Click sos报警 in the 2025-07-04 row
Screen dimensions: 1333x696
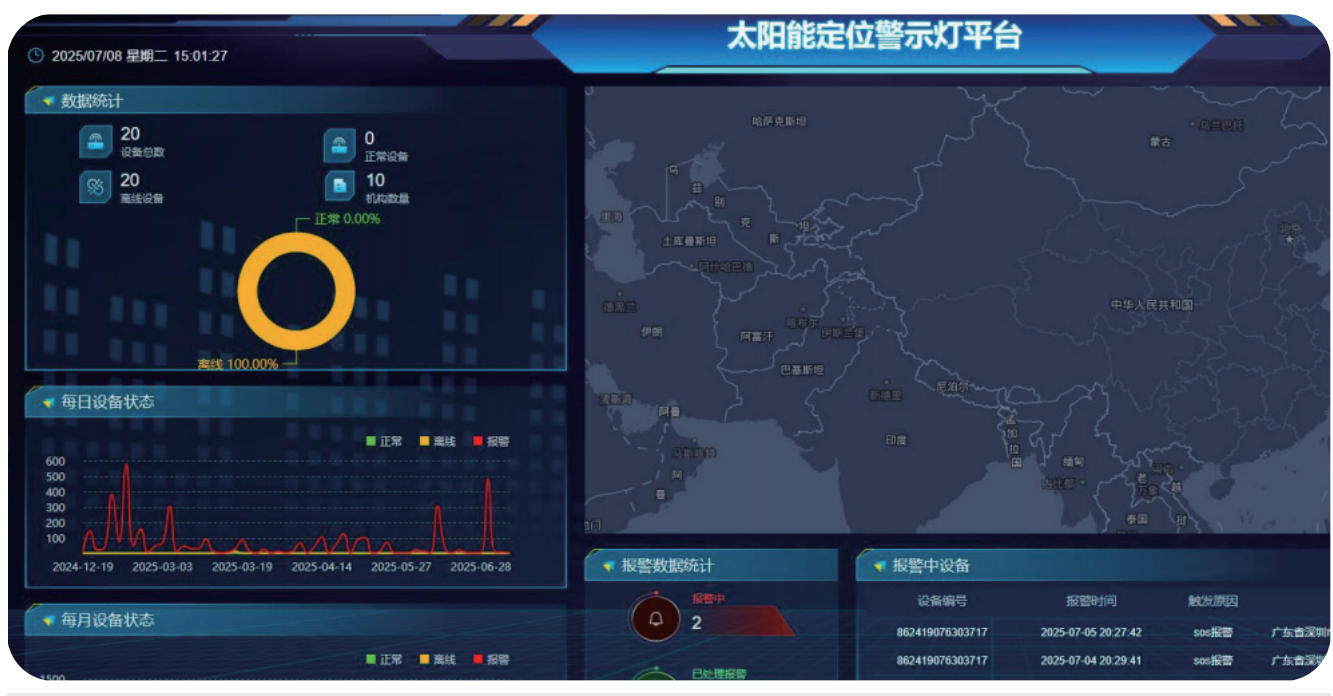click(1213, 660)
